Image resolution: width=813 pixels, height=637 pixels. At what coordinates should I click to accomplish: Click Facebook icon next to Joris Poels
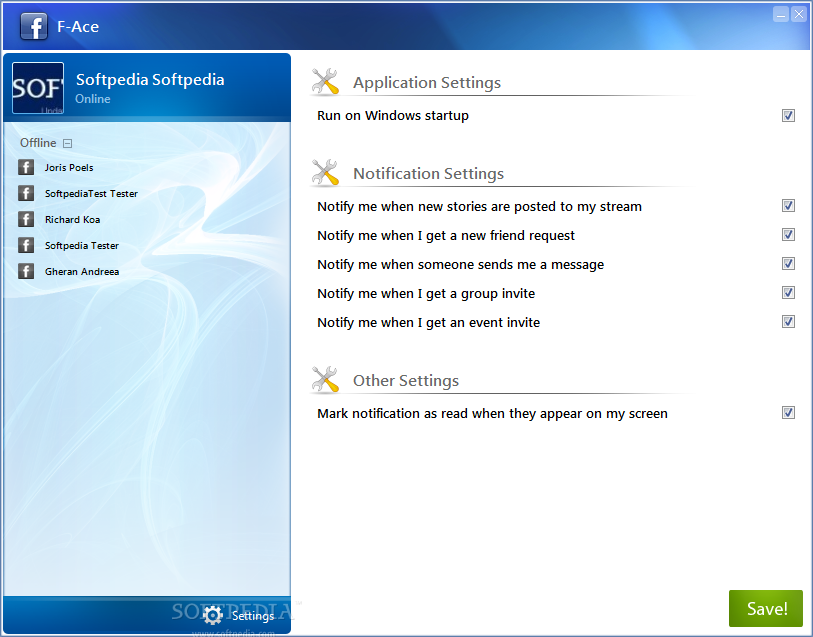pyautogui.click(x=26, y=167)
